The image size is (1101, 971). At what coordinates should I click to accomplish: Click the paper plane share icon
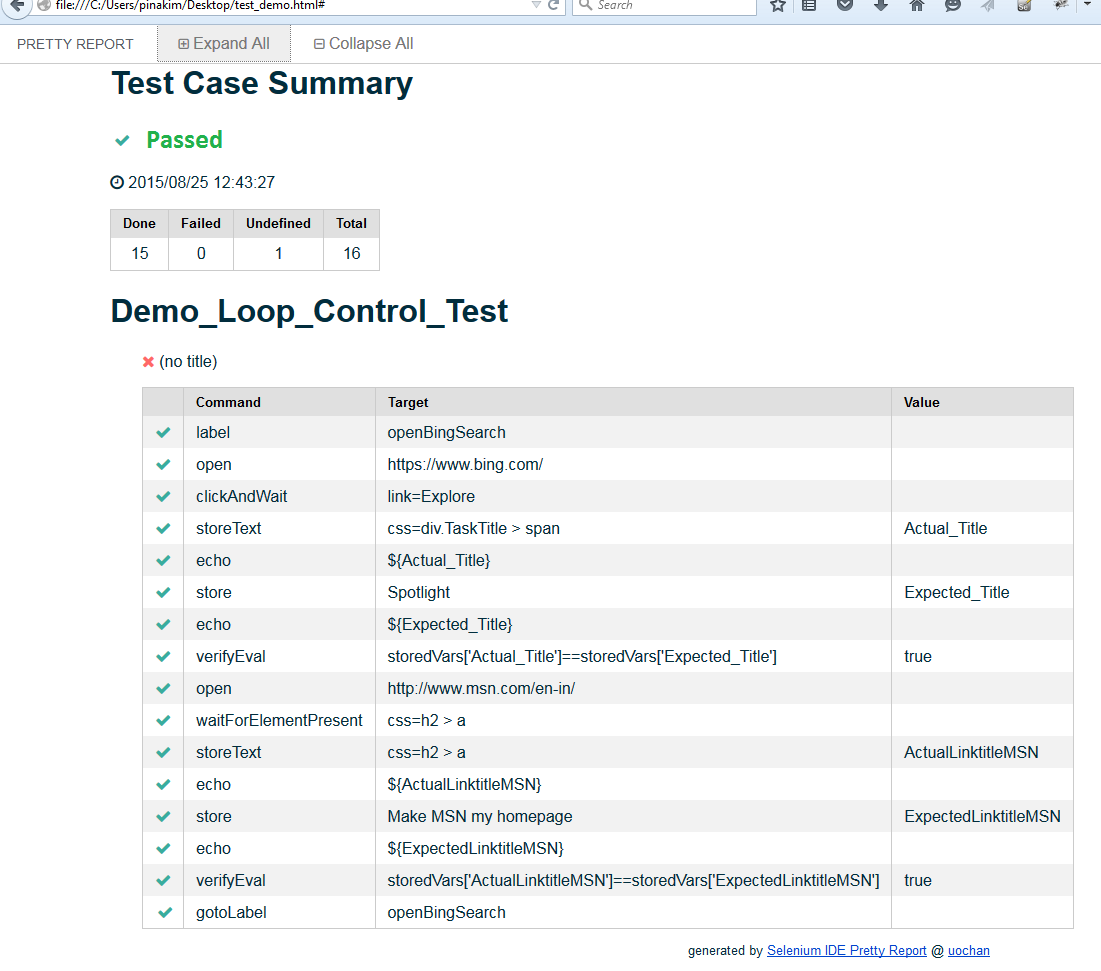988,7
